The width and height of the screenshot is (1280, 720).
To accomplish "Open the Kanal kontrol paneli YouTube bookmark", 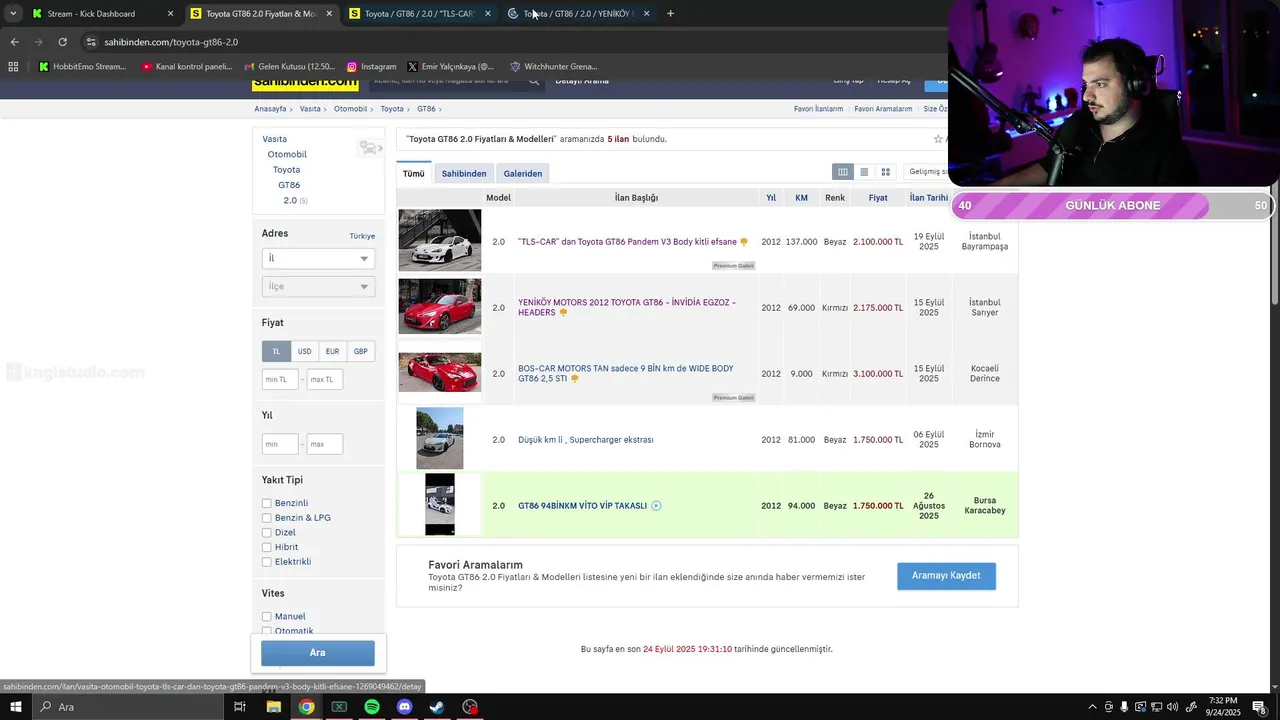I will [x=187, y=67].
